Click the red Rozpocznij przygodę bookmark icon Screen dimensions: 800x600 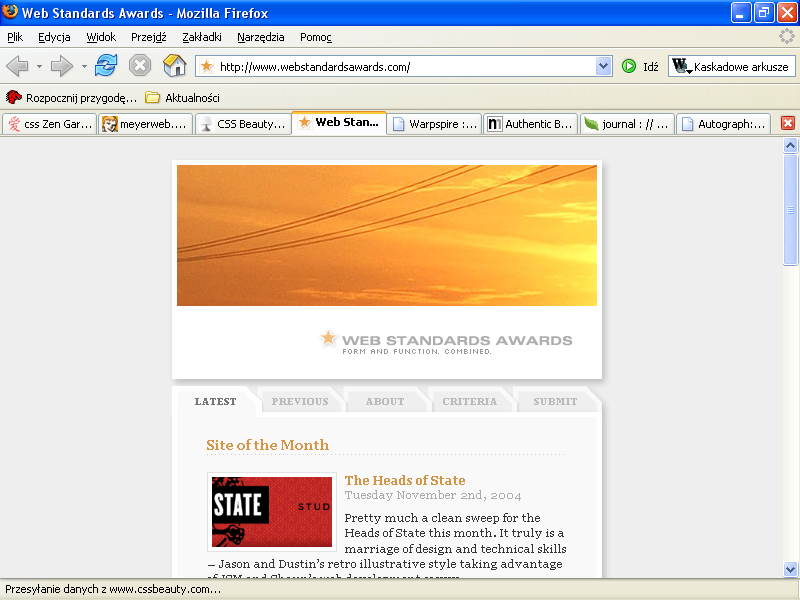[14, 97]
